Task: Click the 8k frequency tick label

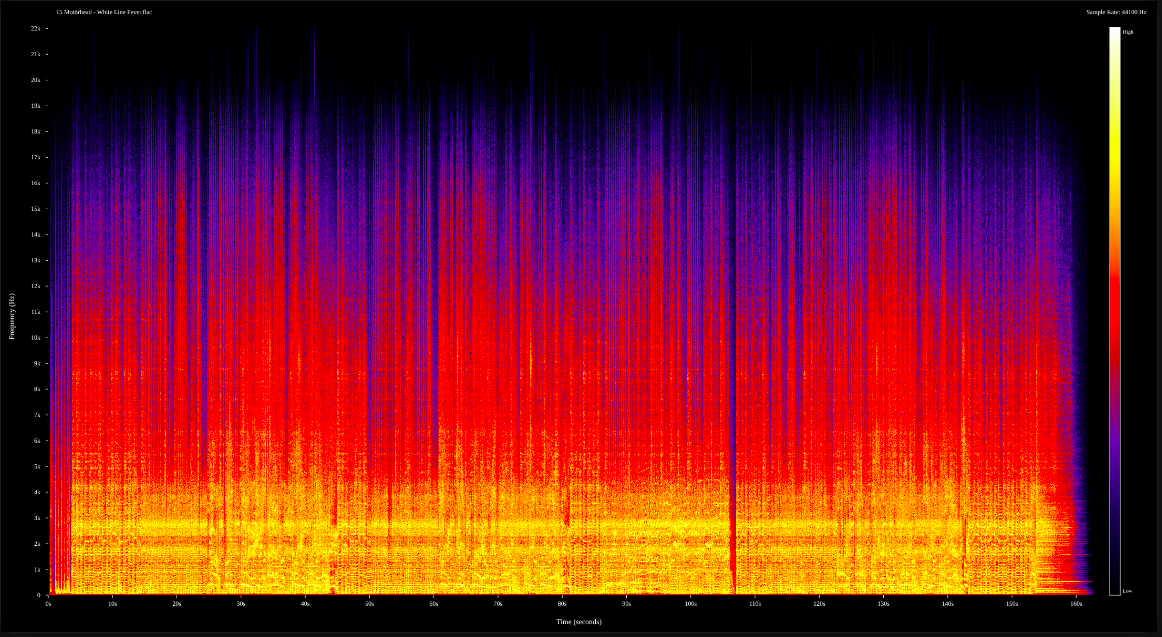Action: point(39,389)
